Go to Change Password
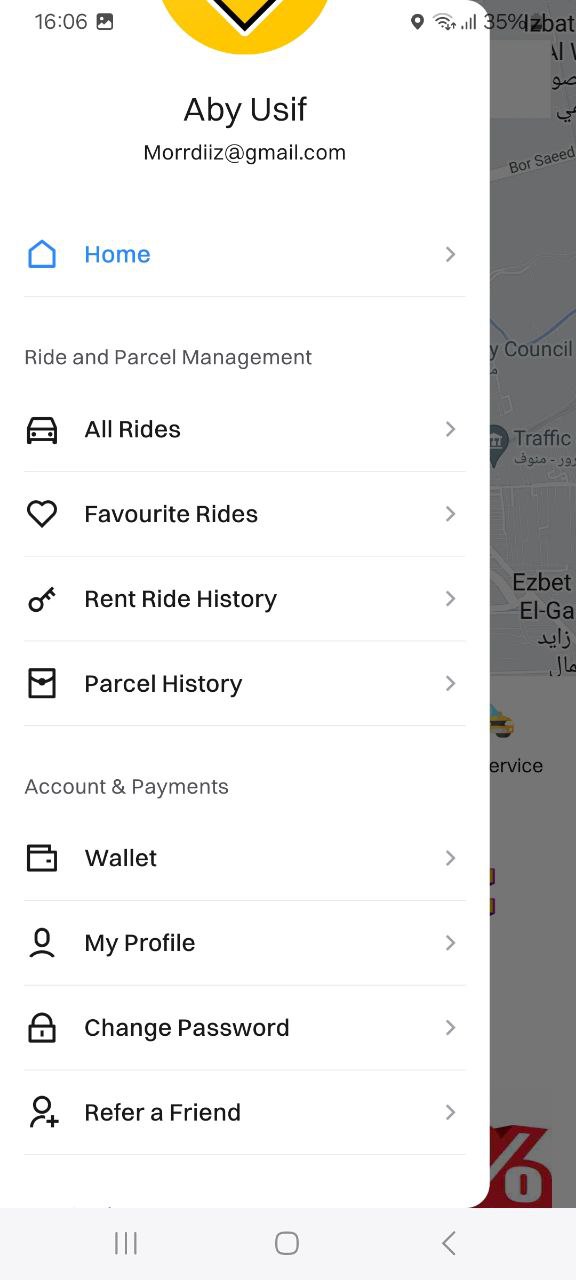Image resolution: width=576 pixels, height=1280 pixels. point(245,1028)
